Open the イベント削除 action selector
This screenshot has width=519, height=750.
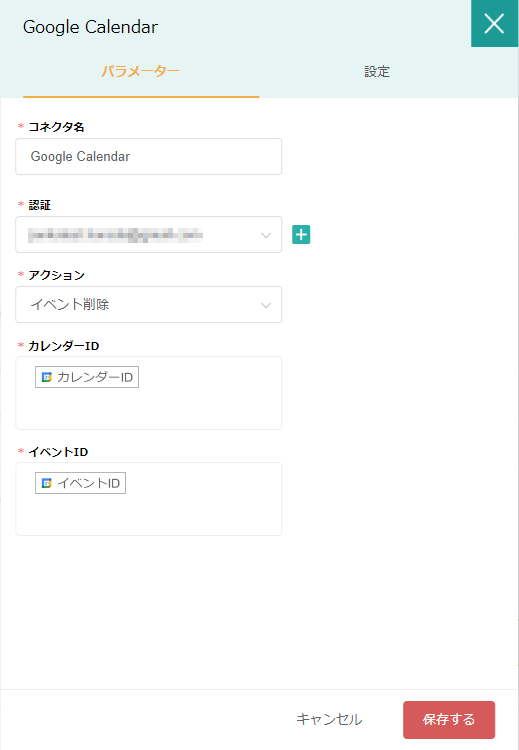149,305
